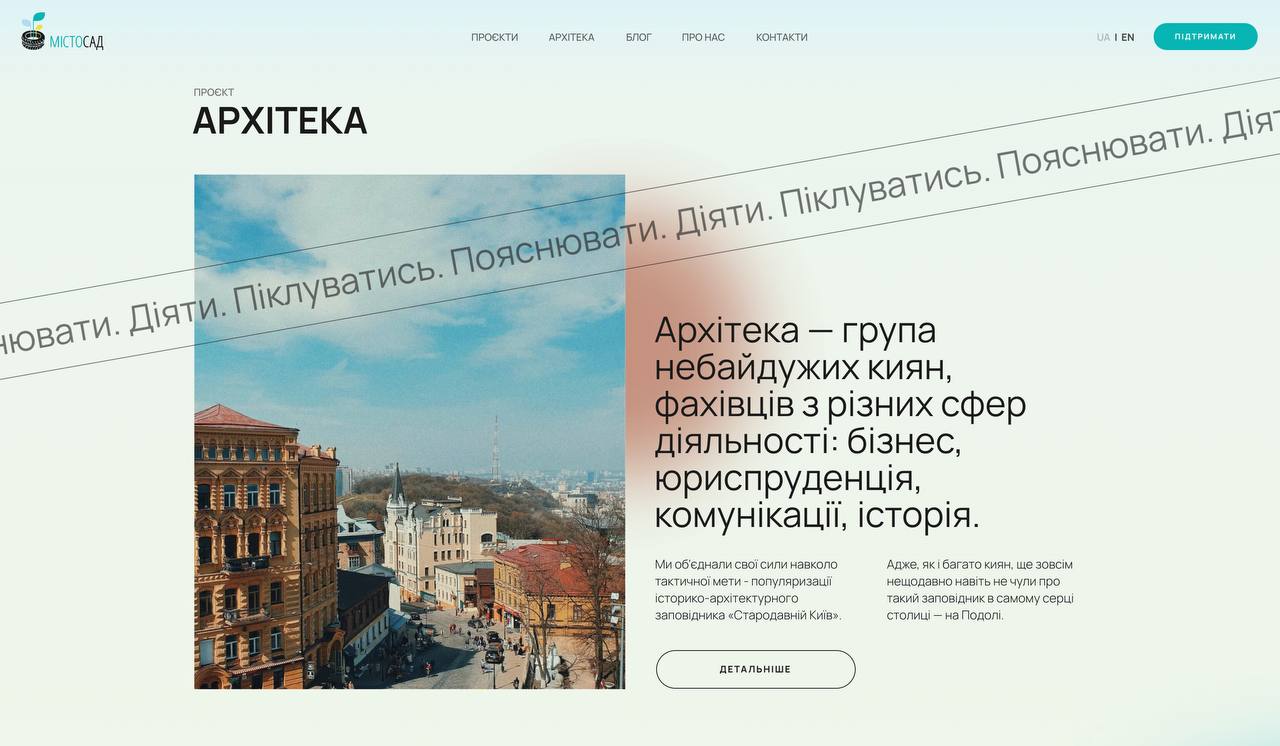Viewport: 1280px width, 746px height.
Task: Click the large АРХІТЕКА page heading
Action: point(280,121)
